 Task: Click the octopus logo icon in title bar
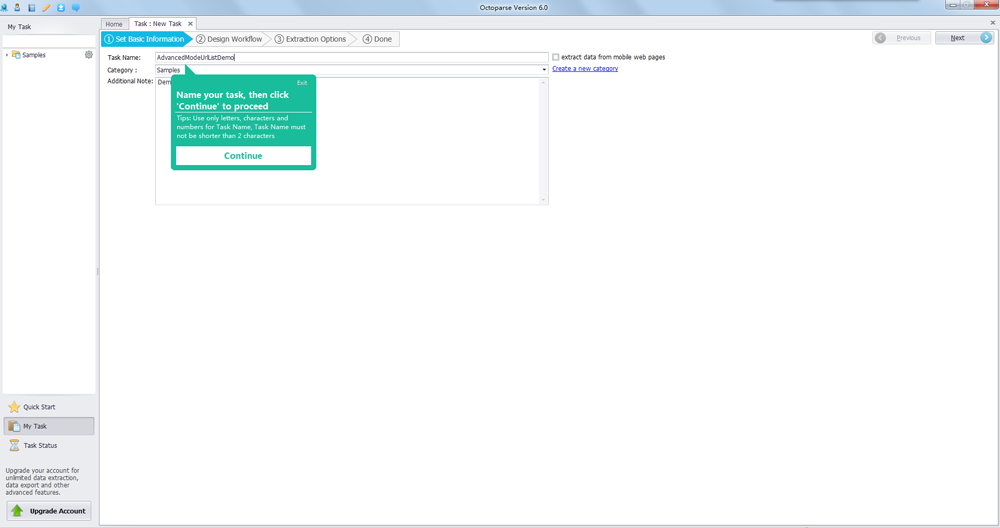4,7
